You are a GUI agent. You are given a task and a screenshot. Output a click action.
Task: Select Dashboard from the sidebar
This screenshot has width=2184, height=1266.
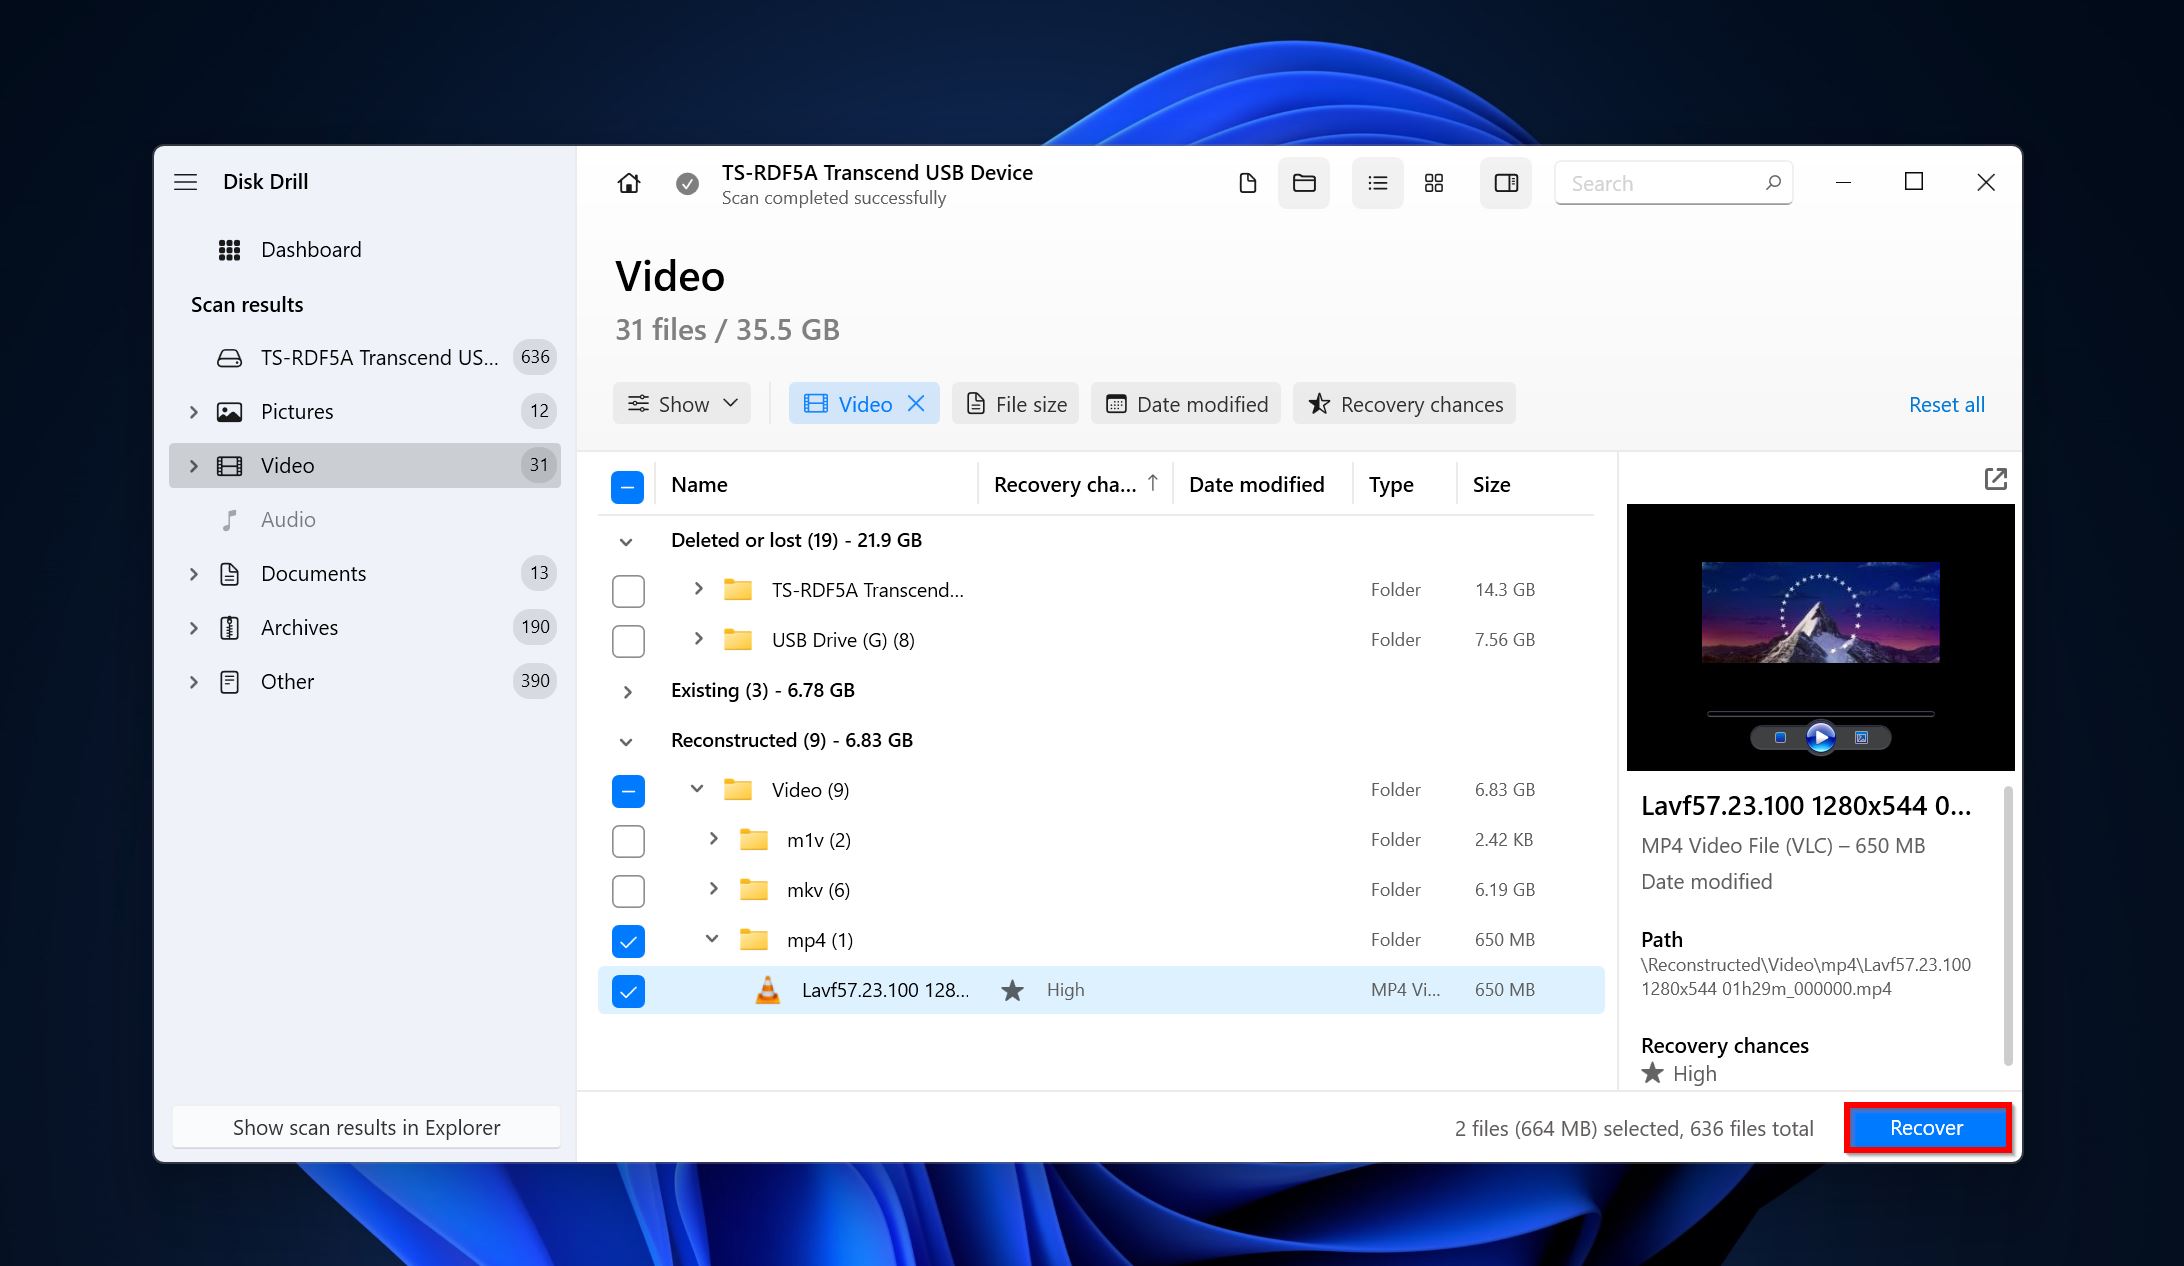click(312, 249)
